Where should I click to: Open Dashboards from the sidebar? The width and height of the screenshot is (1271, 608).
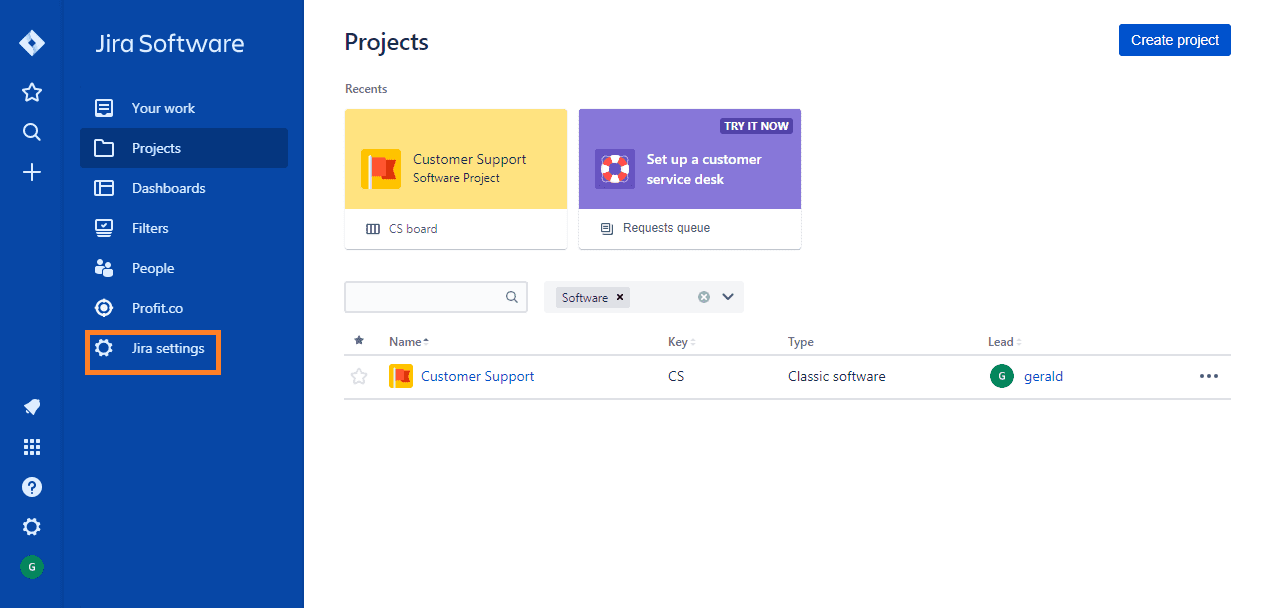click(x=184, y=188)
